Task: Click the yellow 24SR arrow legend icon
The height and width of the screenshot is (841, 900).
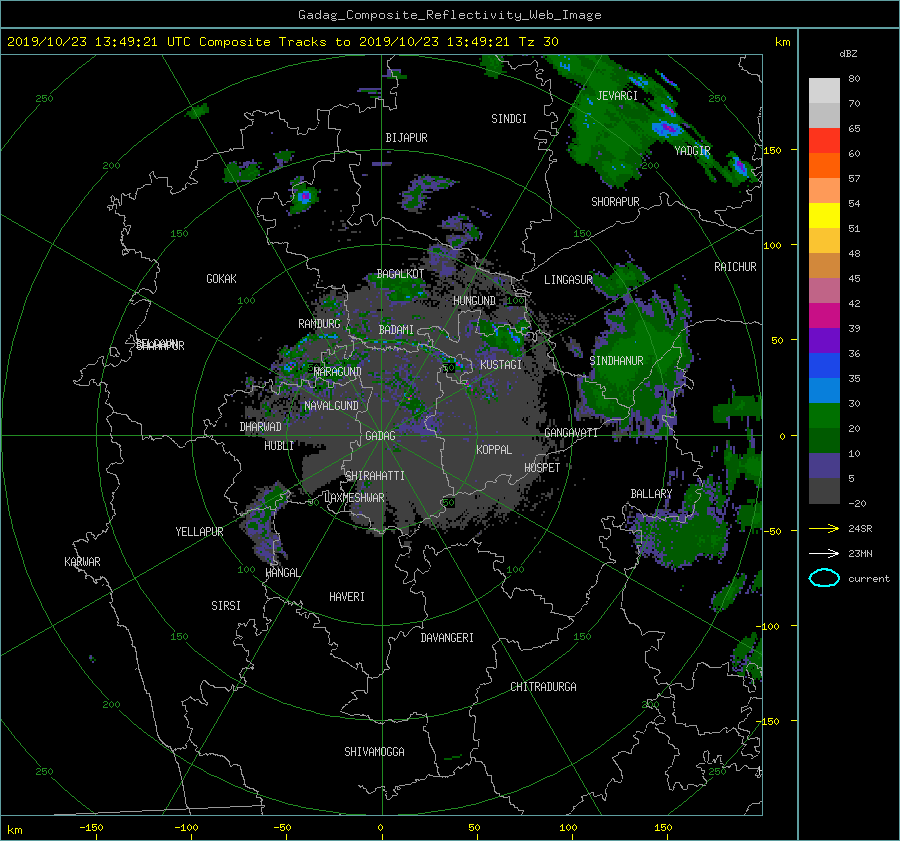Action: (824, 528)
